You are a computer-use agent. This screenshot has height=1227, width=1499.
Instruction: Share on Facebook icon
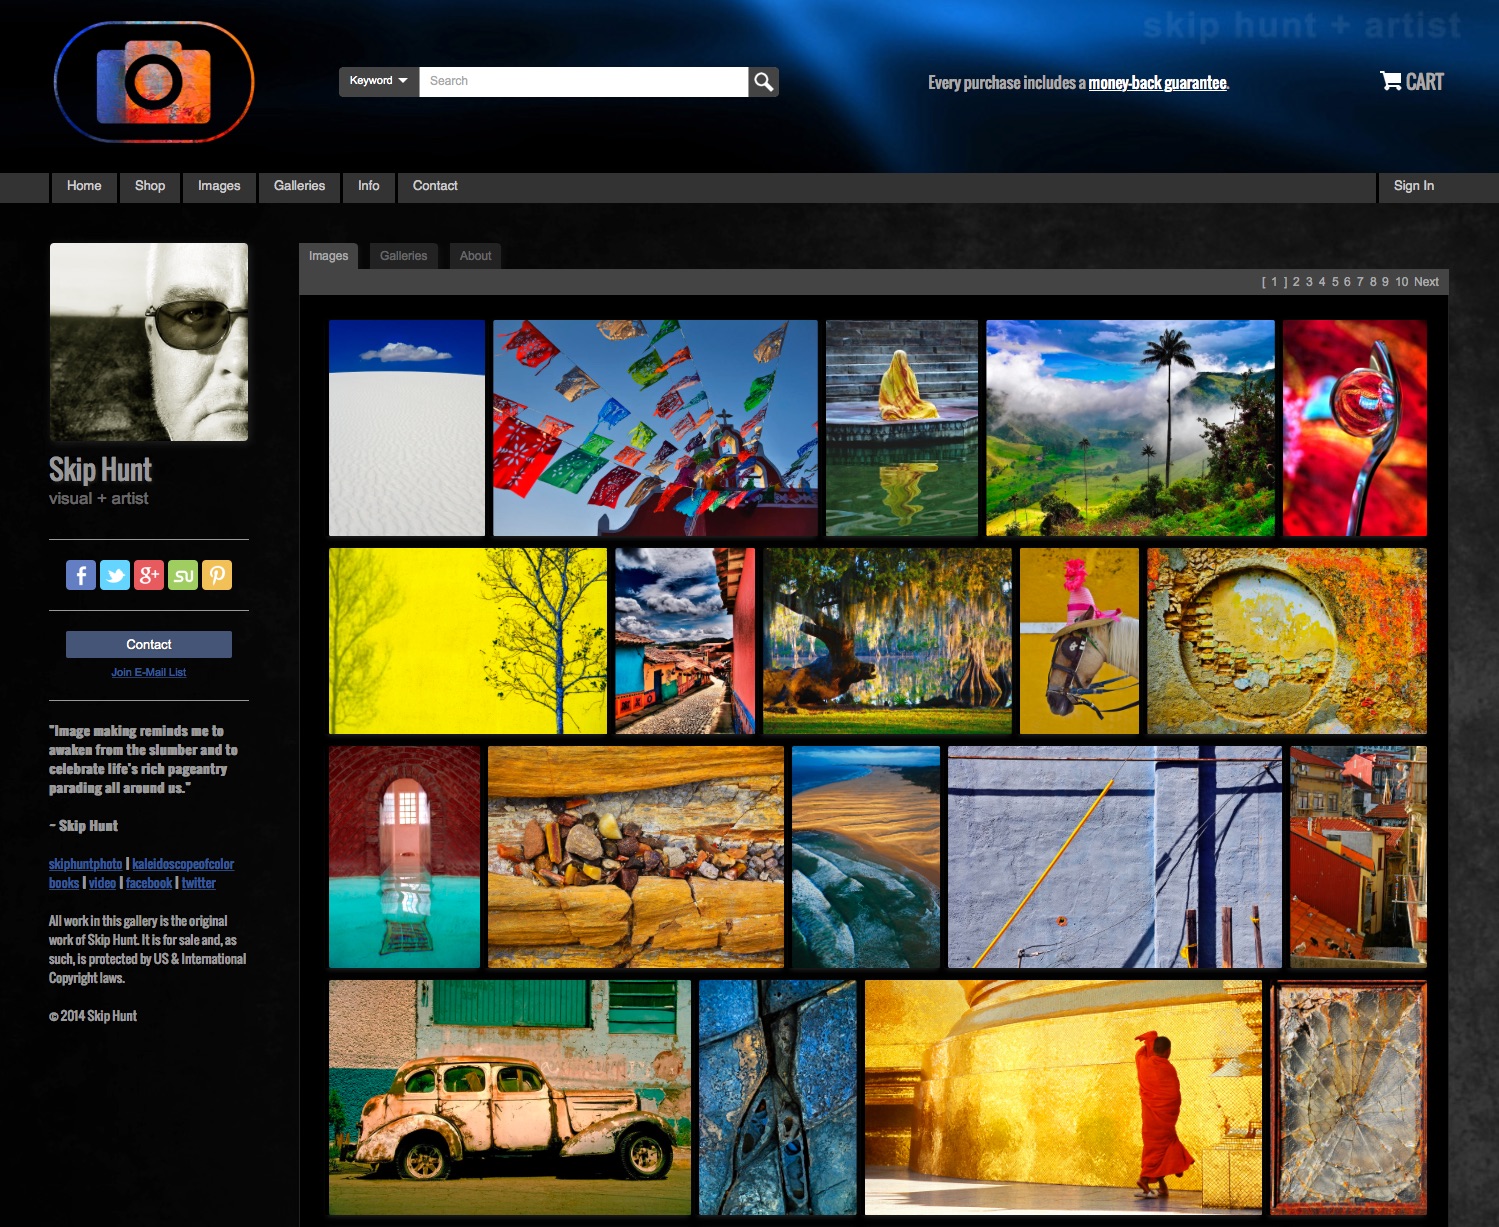(81, 575)
